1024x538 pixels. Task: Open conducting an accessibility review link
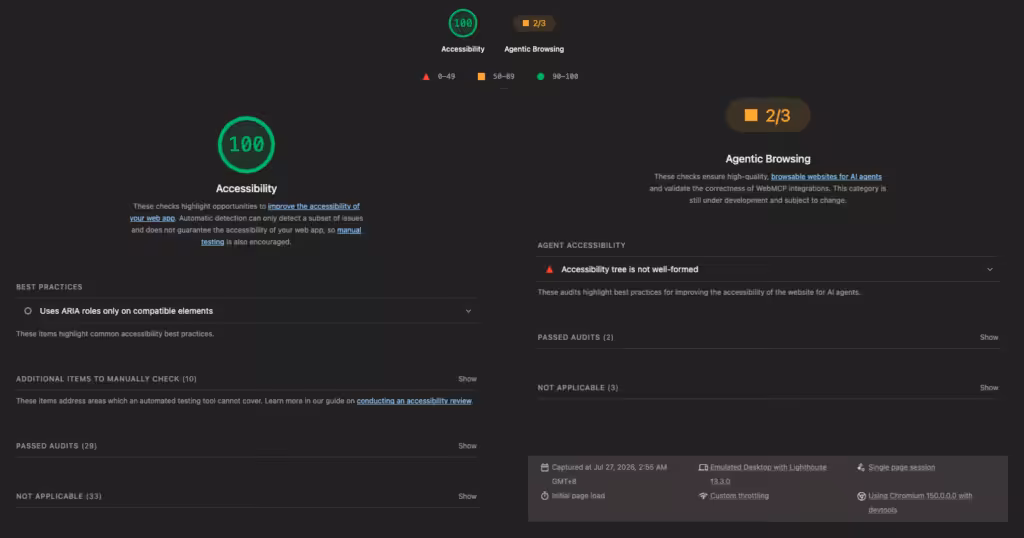414,401
